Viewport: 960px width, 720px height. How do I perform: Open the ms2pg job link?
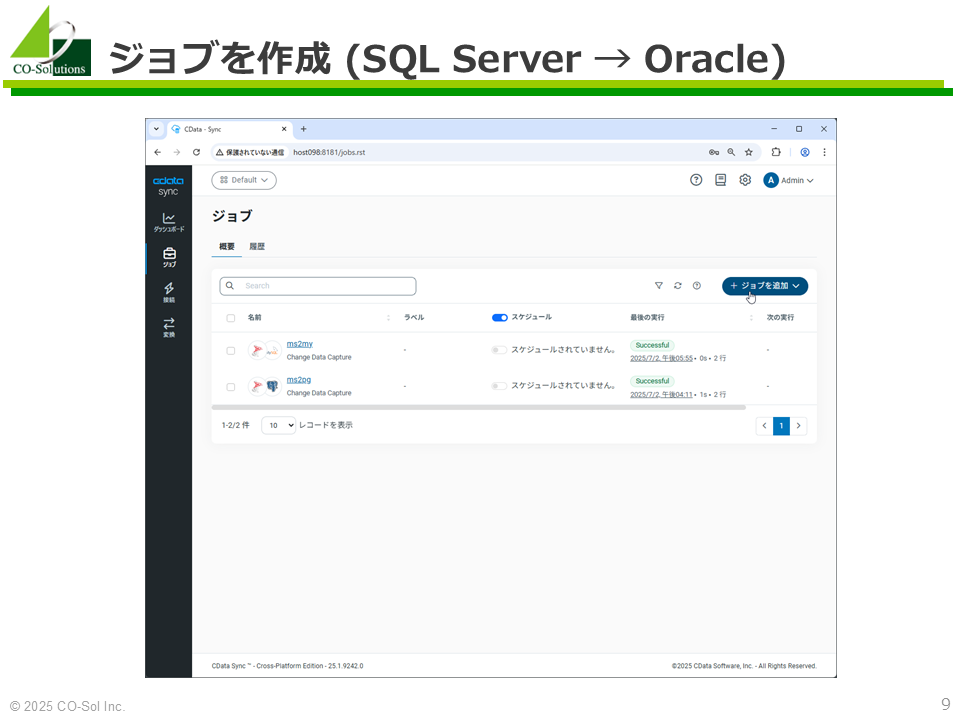[299, 380]
